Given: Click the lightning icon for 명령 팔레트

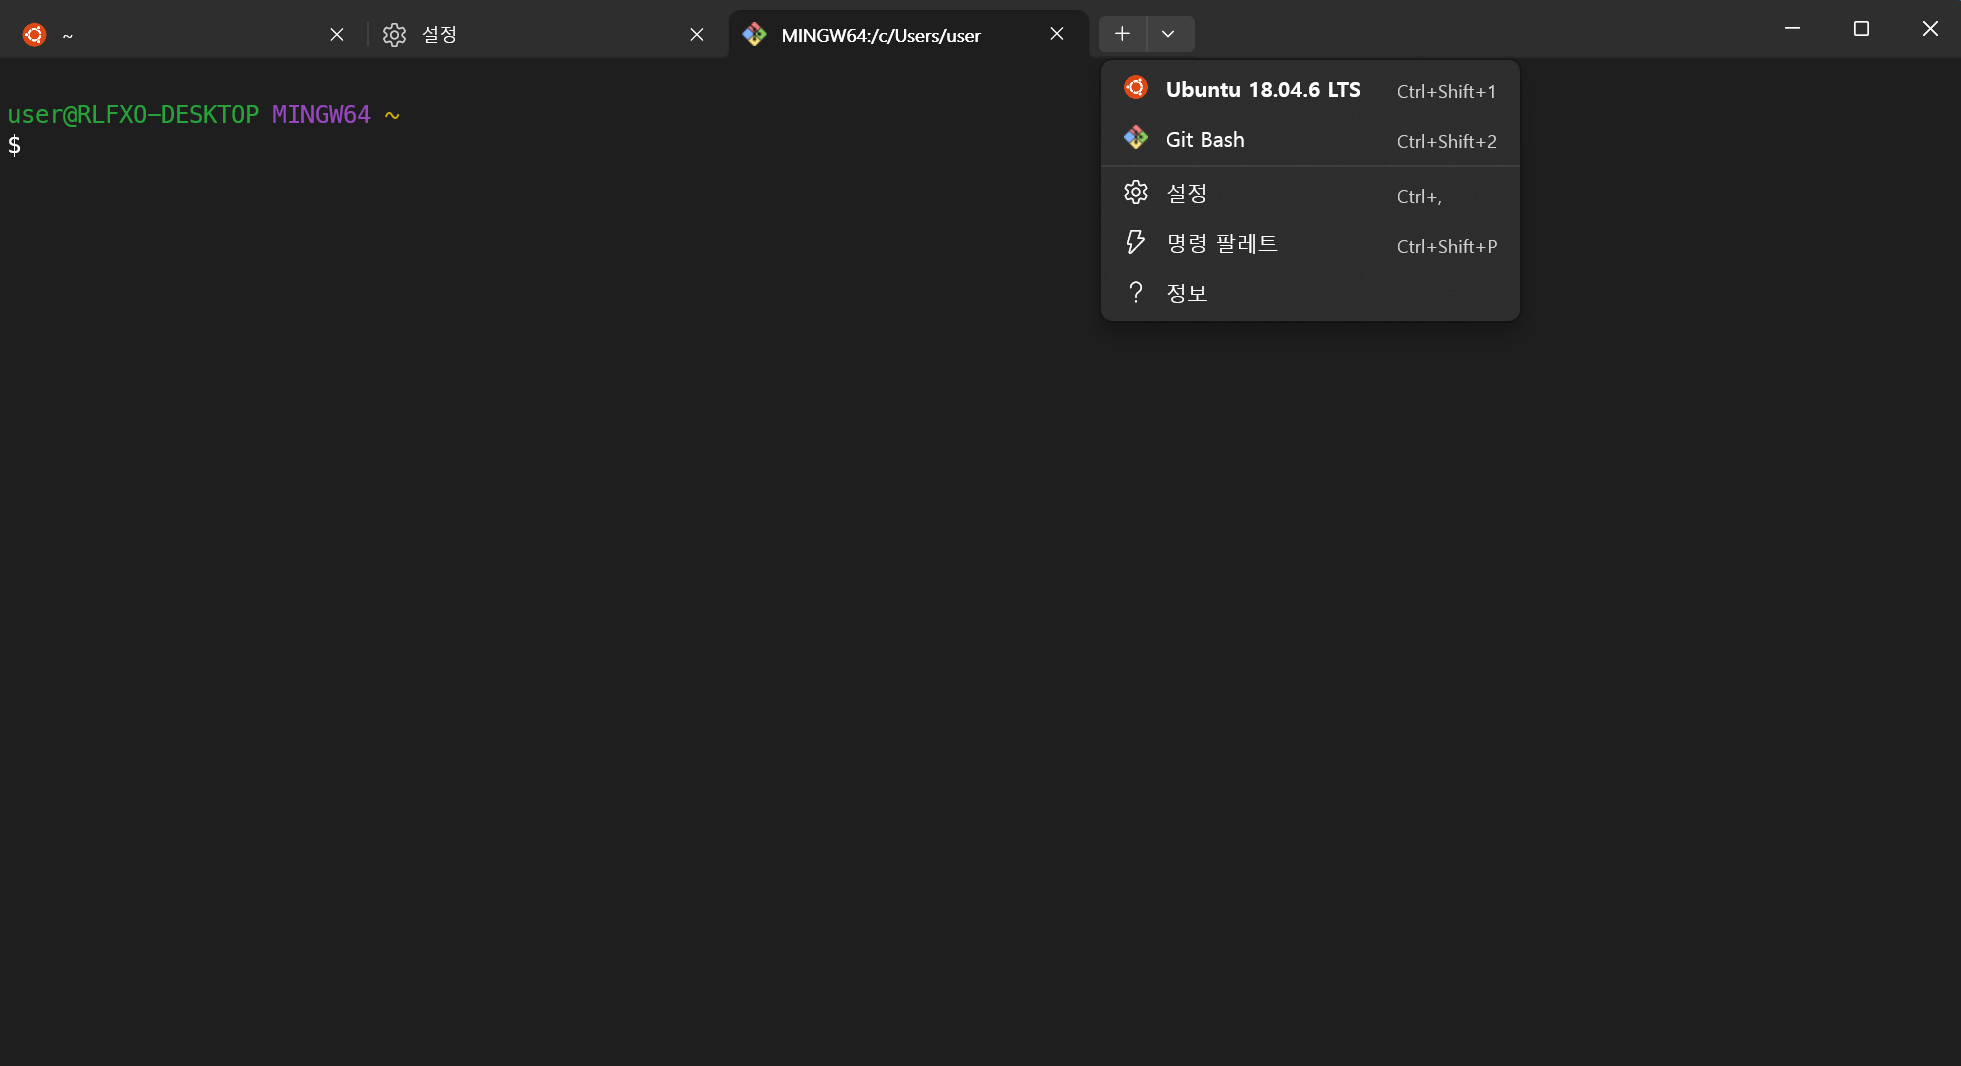Looking at the screenshot, I should [x=1136, y=242].
